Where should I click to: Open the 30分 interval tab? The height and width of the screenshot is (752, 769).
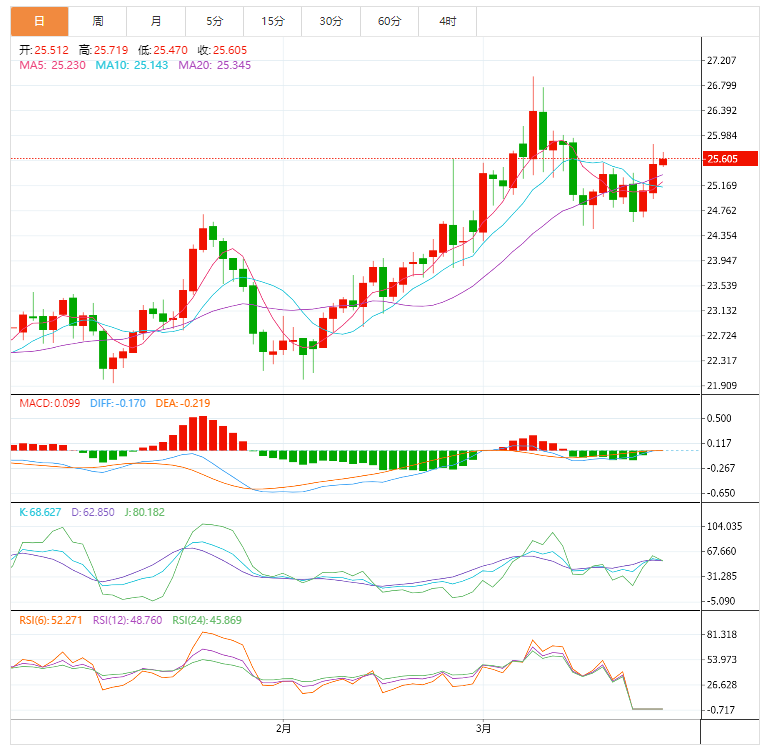click(331, 21)
